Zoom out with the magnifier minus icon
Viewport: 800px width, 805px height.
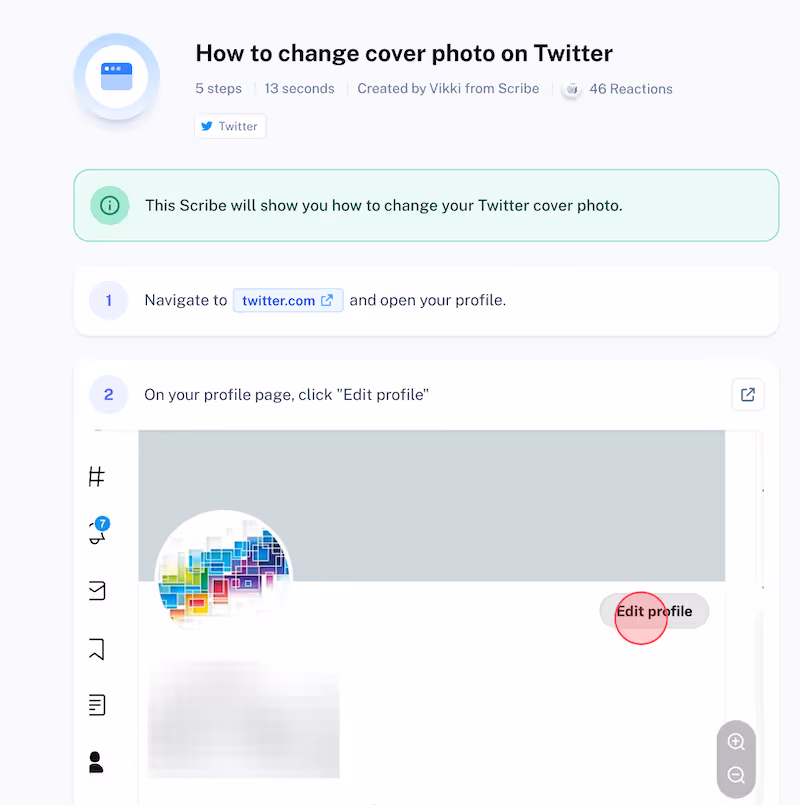[736, 775]
